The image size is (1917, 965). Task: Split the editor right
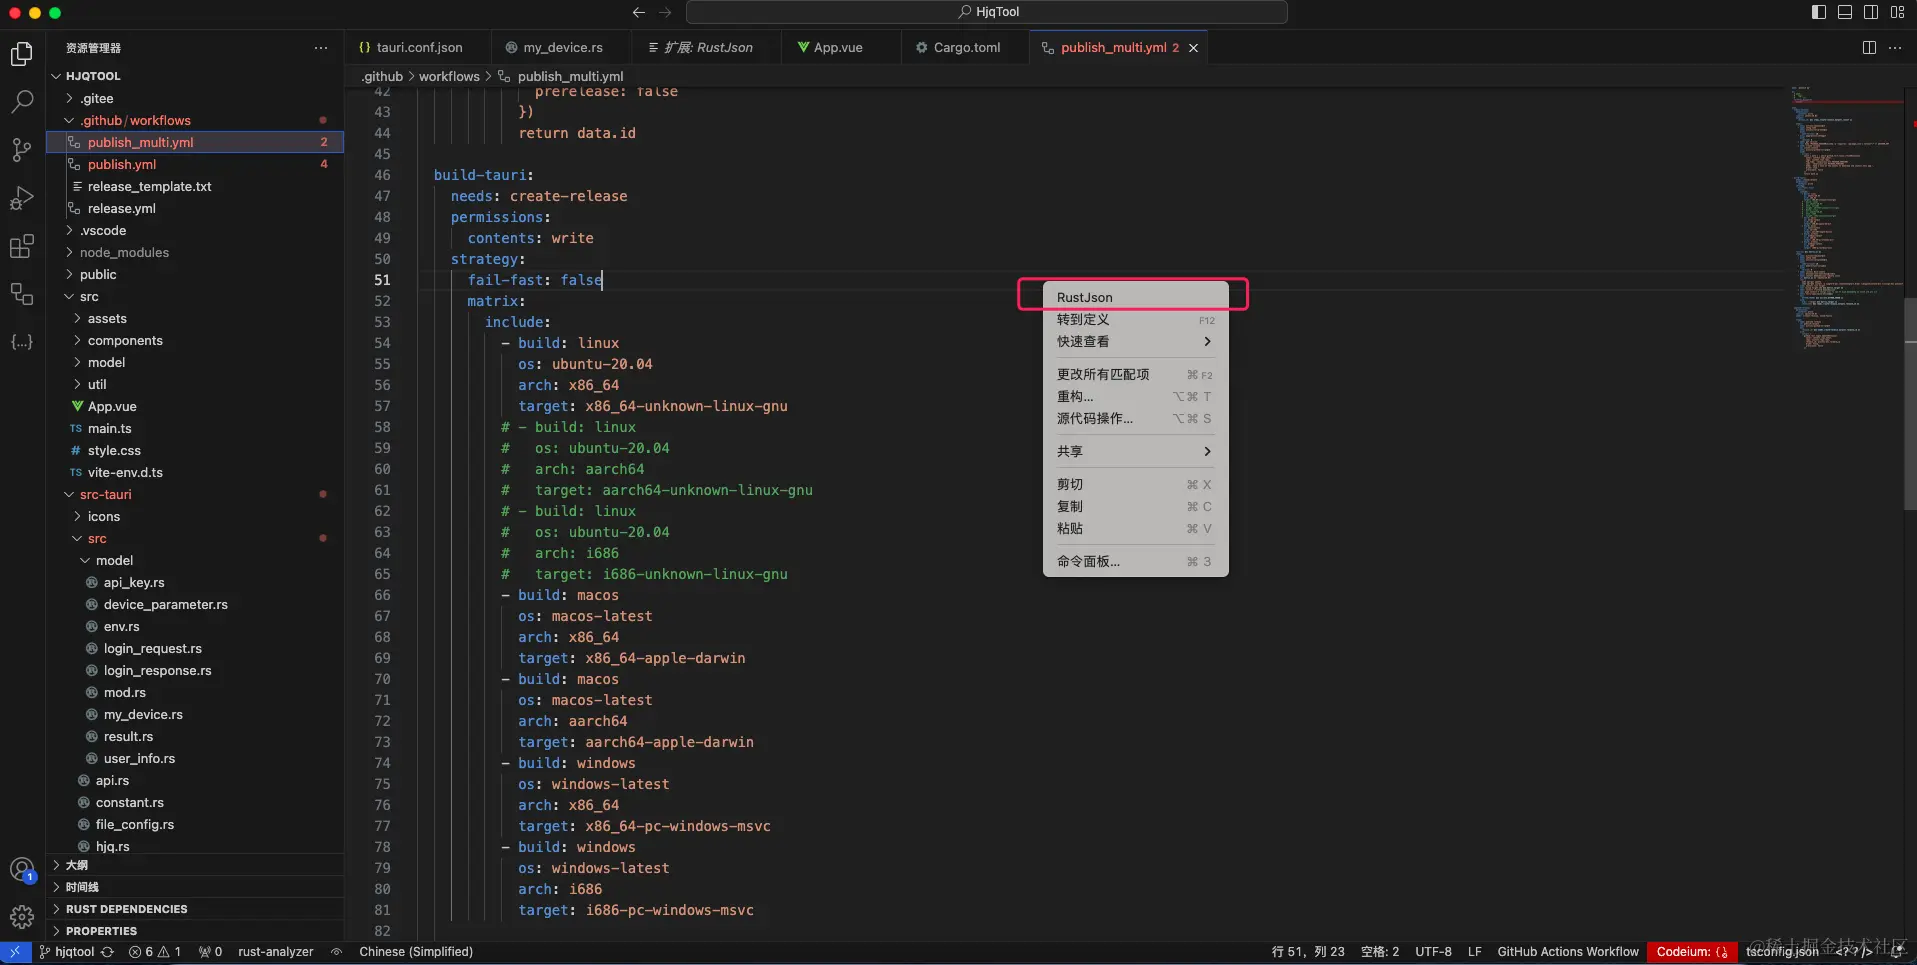(1869, 47)
